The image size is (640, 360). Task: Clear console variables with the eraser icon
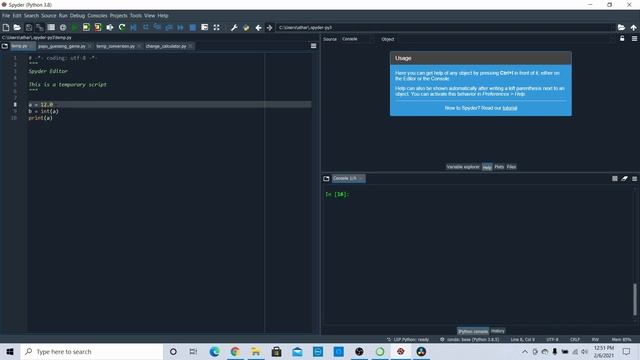[x=624, y=178]
